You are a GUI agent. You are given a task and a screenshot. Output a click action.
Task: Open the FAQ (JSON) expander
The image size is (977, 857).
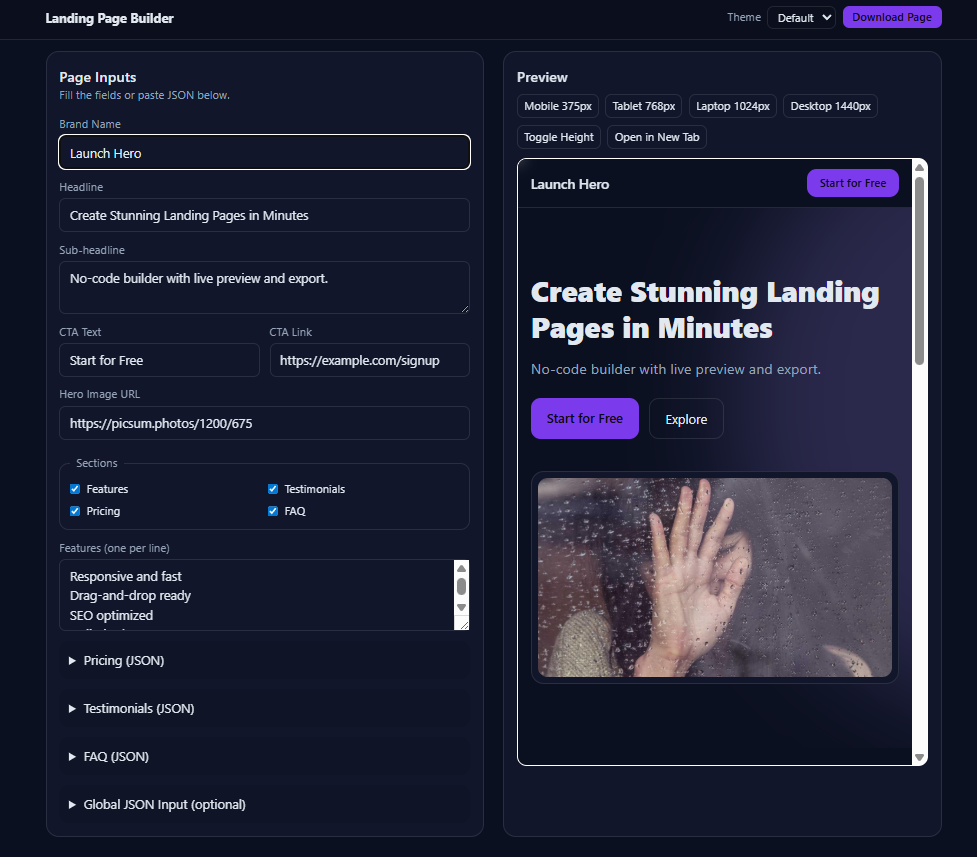pyautogui.click(x=72, y=757)
